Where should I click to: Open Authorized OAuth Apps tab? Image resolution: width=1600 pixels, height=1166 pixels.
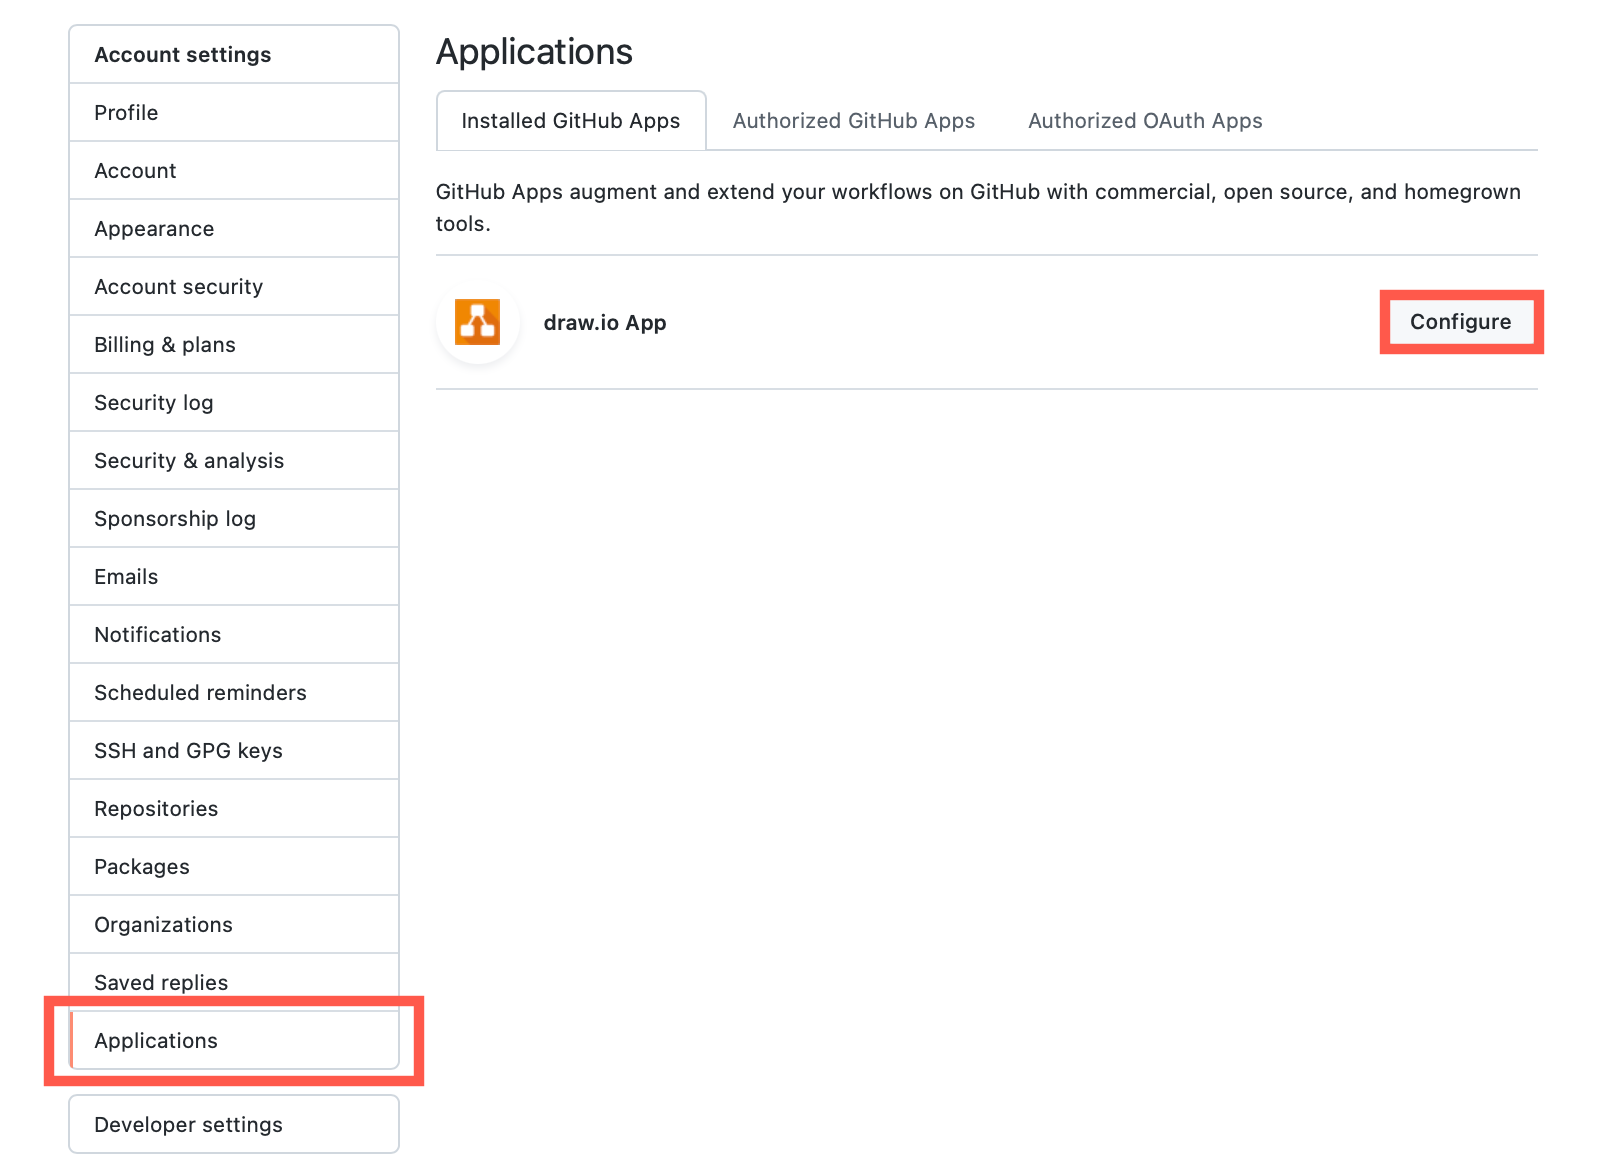[1144, 120]
